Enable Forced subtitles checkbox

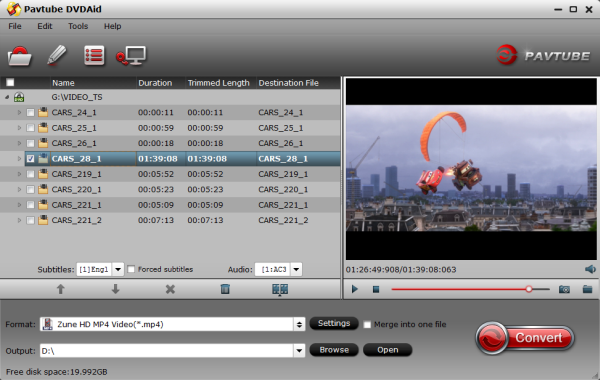131,269
